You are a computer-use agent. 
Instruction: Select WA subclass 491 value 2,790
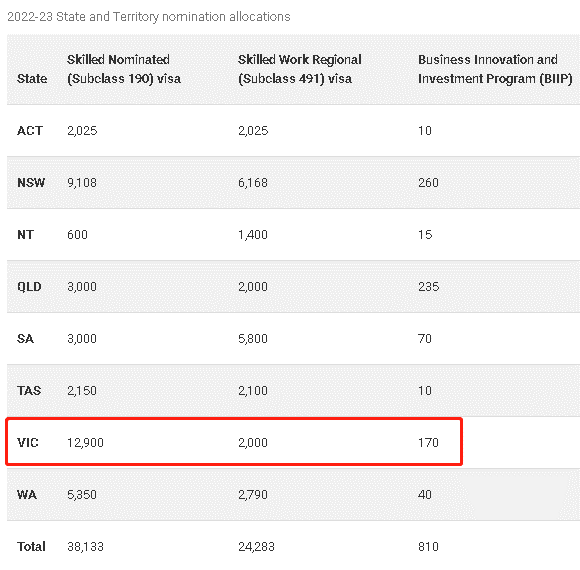(253, 495)
